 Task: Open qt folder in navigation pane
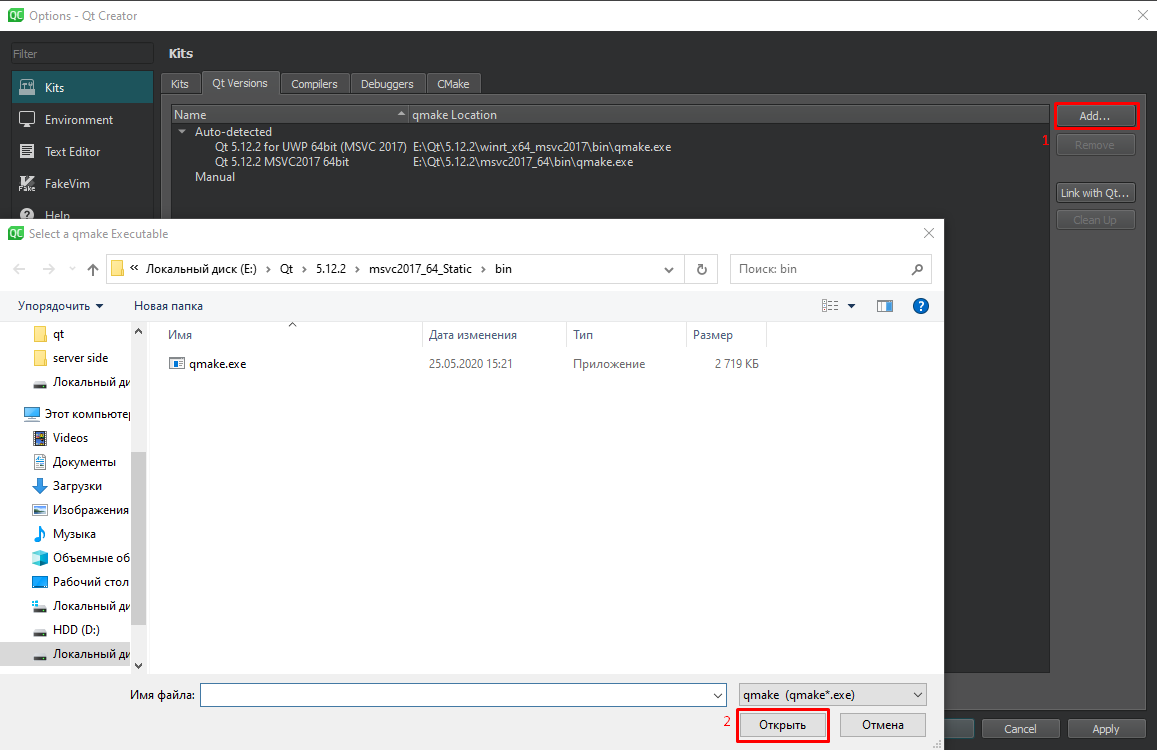click(58, 334)
